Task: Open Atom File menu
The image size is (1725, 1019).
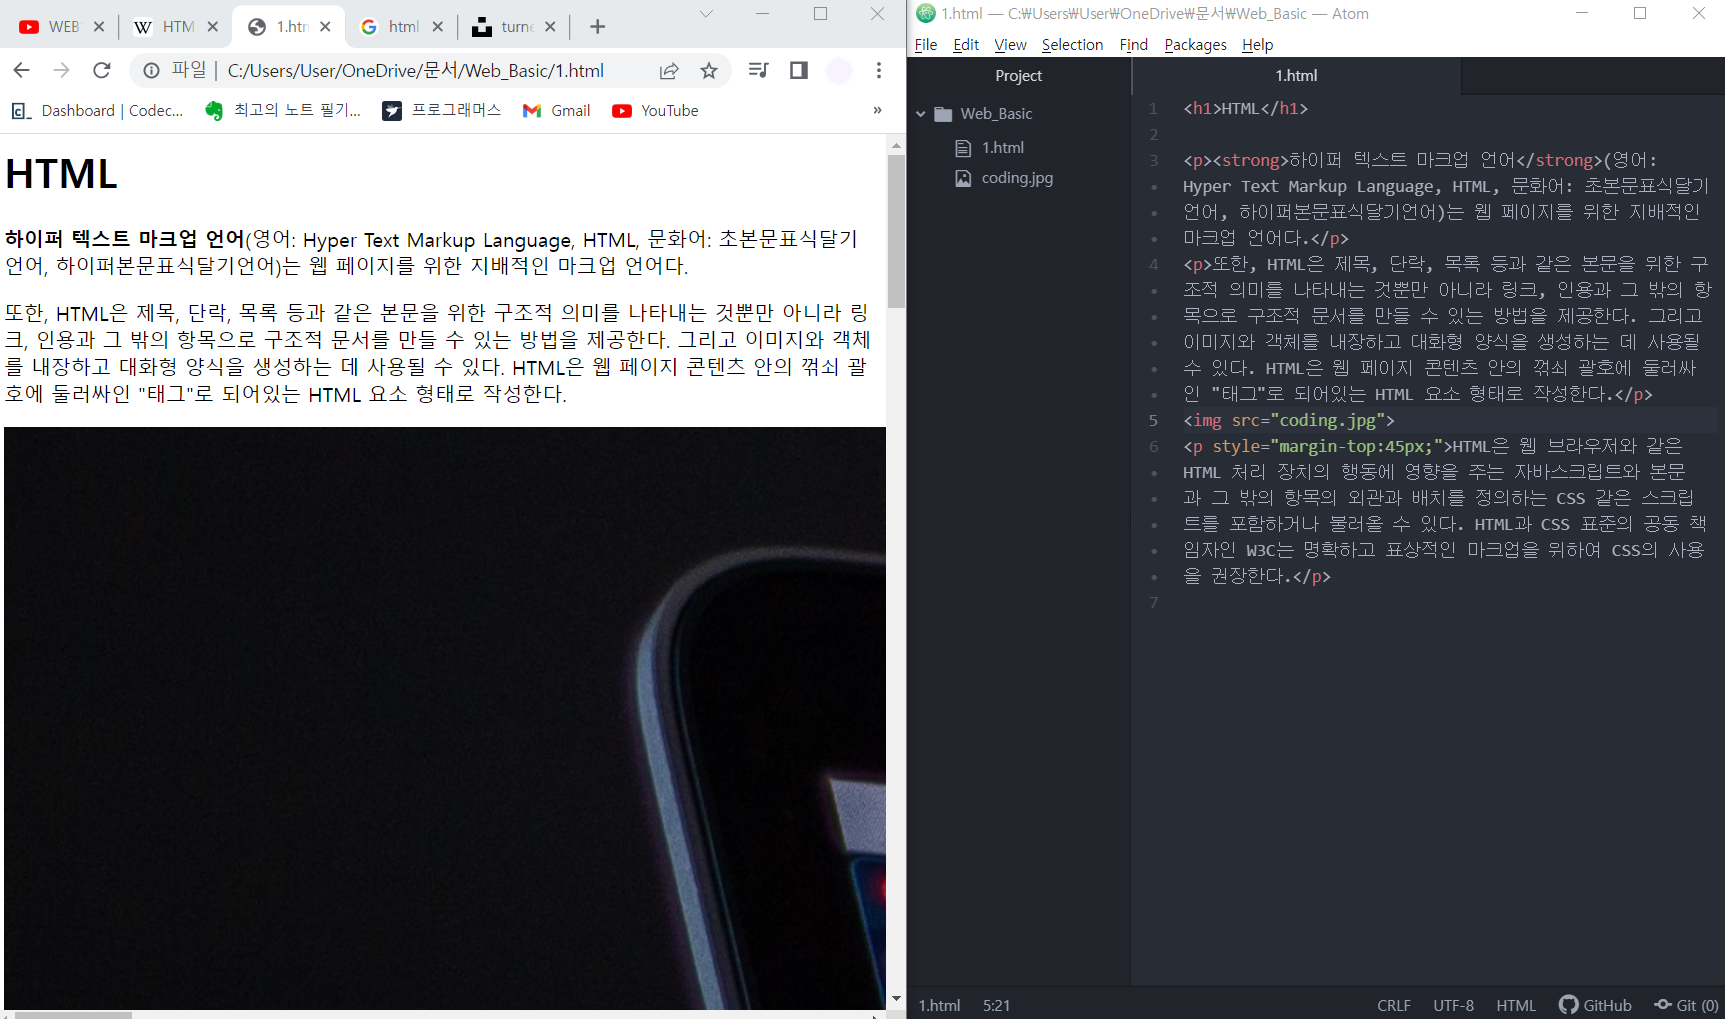Action: point(925,45)
